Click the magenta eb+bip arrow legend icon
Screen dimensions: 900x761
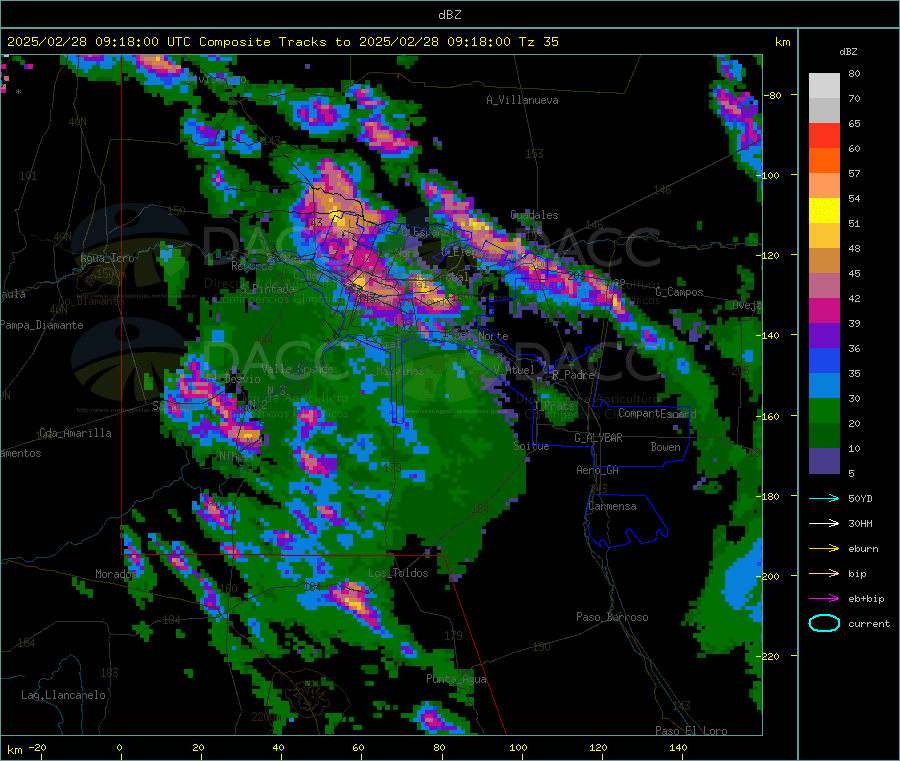(824, 599)
